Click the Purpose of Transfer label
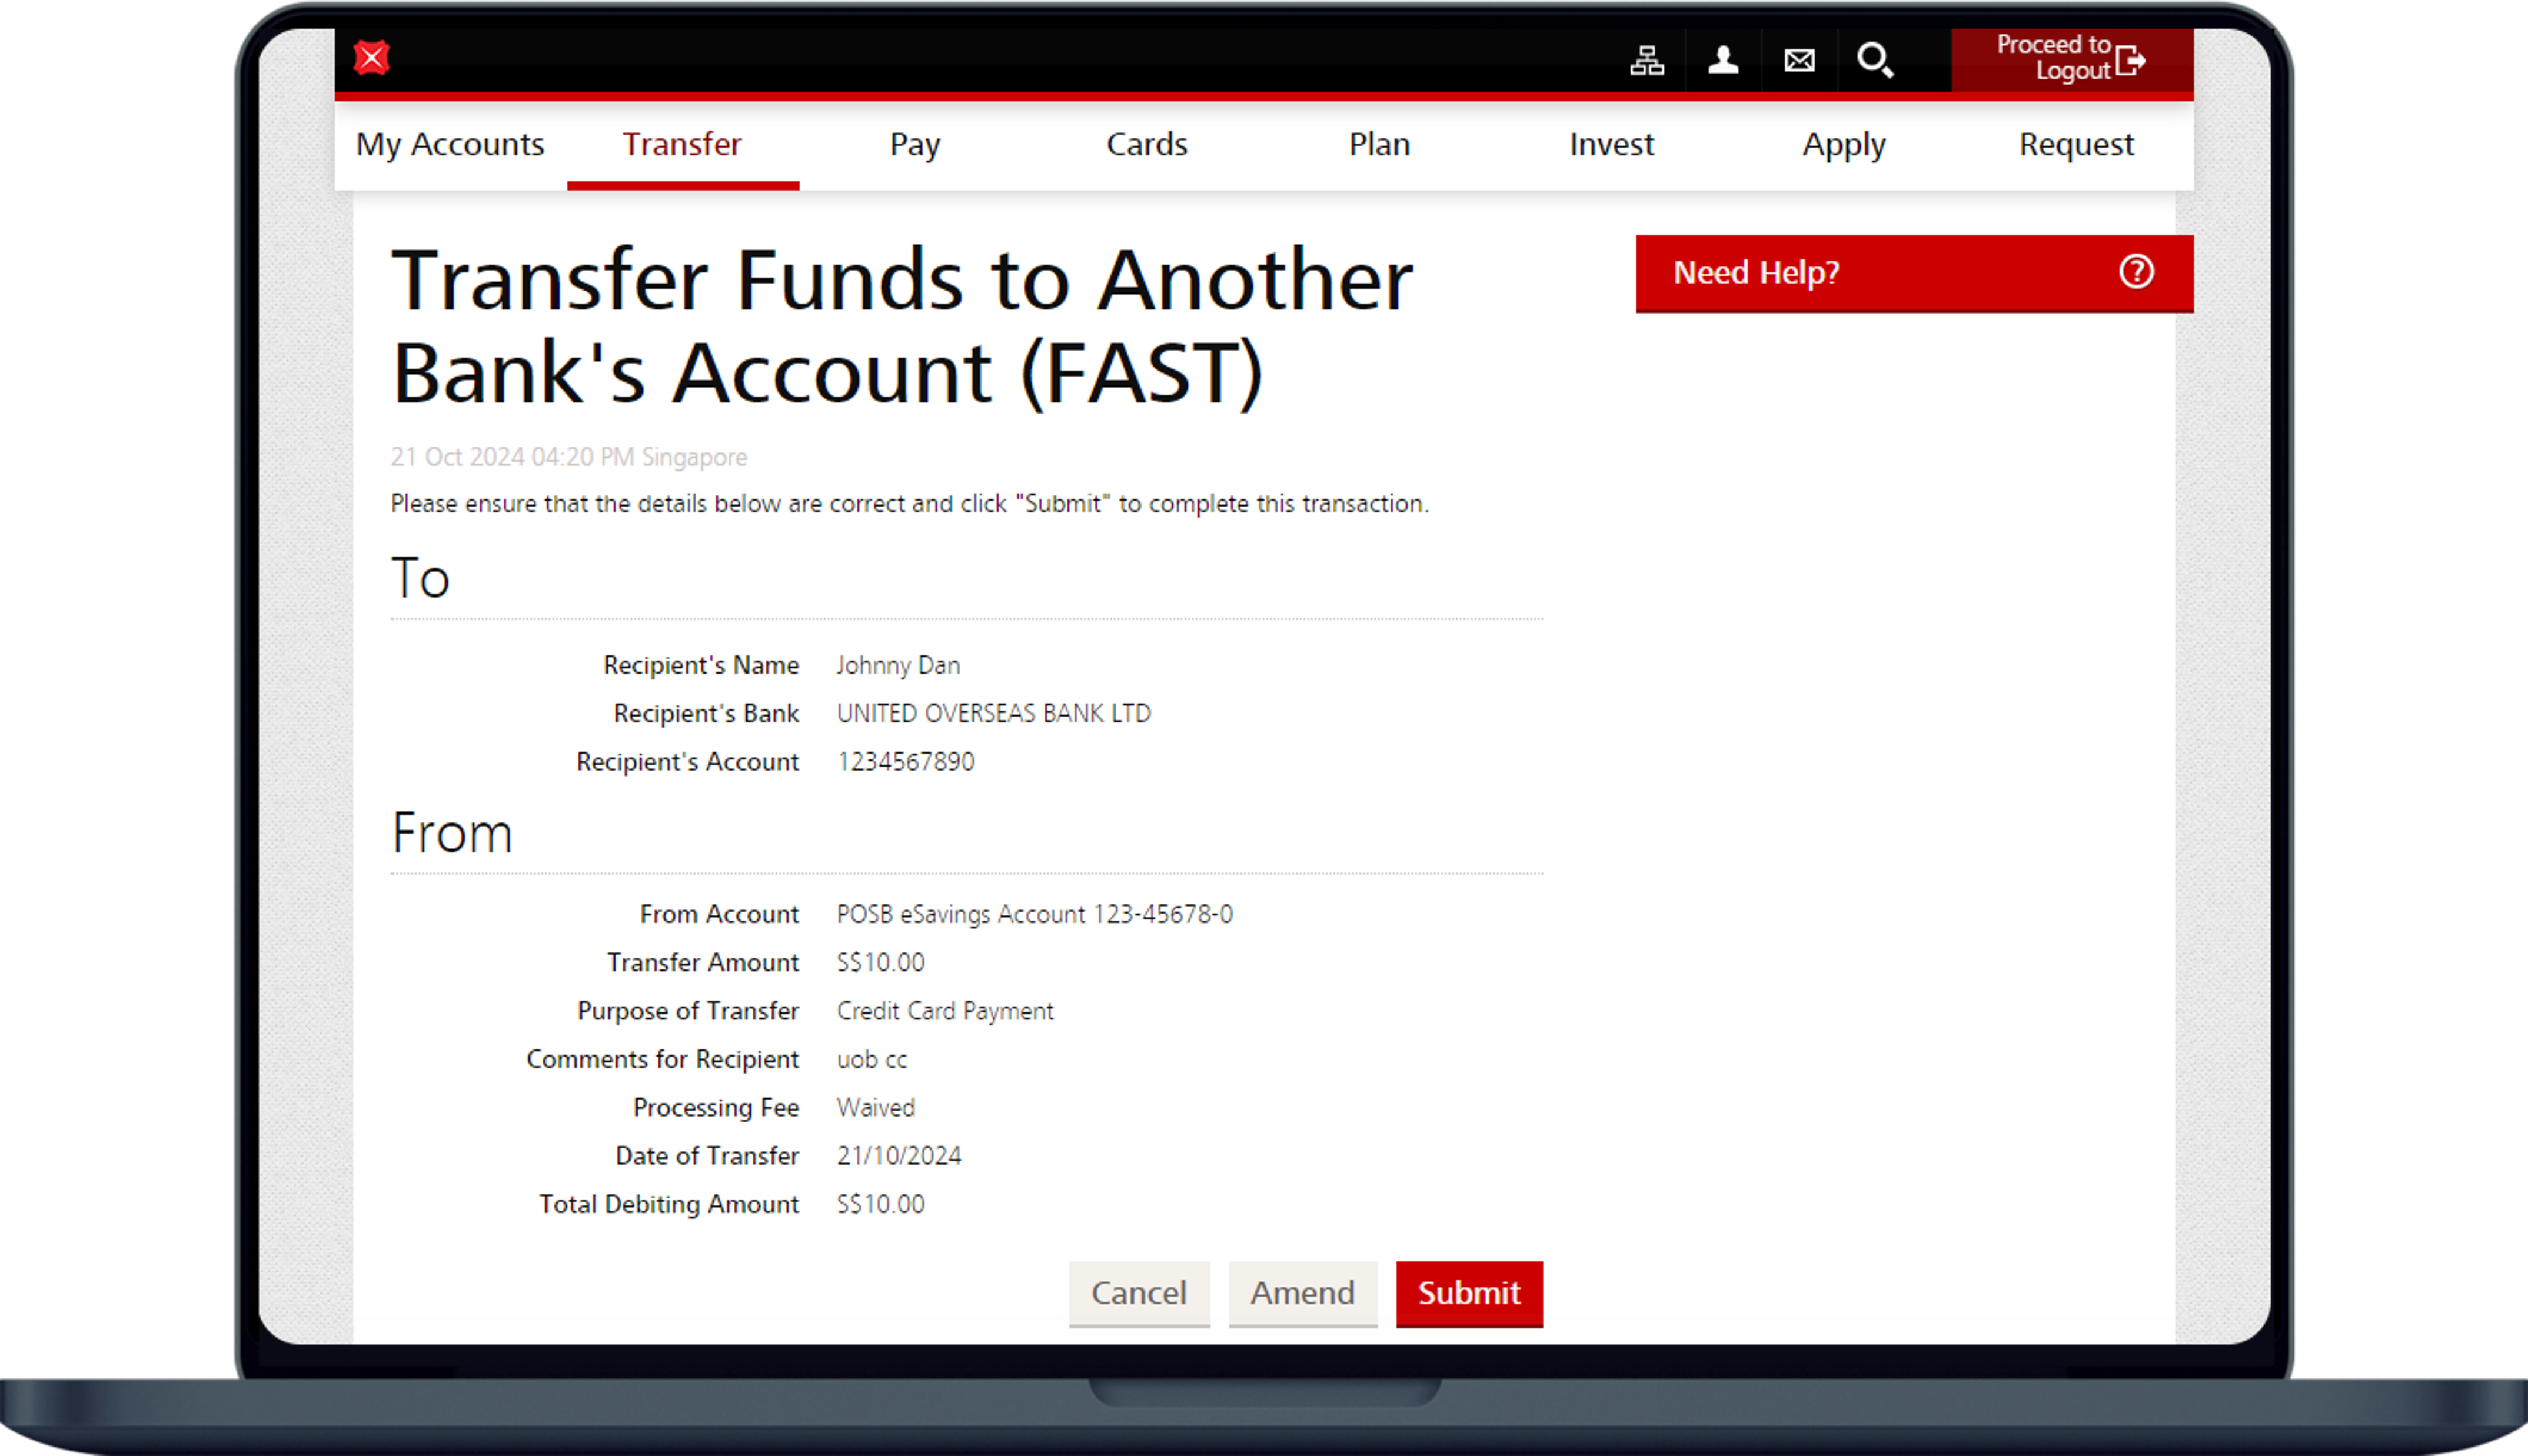This screenshot has height=1456, width=2528. [x=688, y=1012]
